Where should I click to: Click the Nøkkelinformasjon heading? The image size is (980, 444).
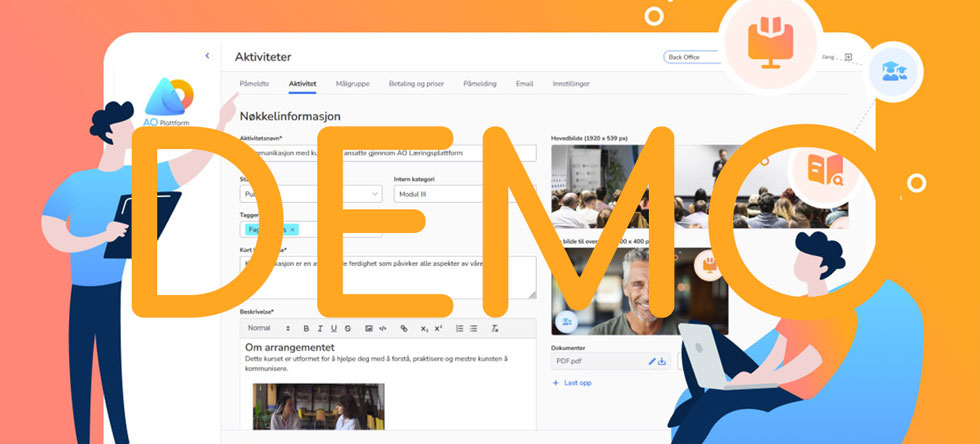coord(290,116)
